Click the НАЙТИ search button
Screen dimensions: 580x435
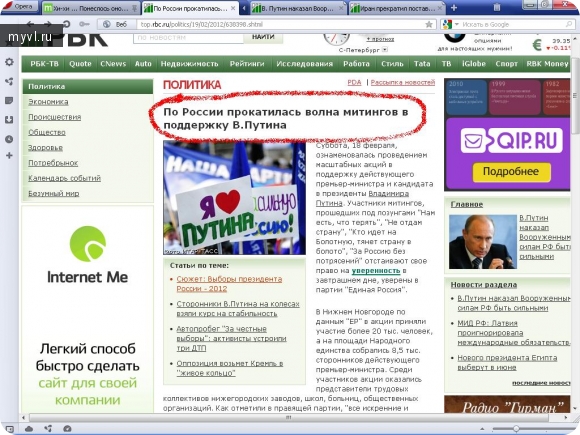pyautogui.click(x=263, y=37)
